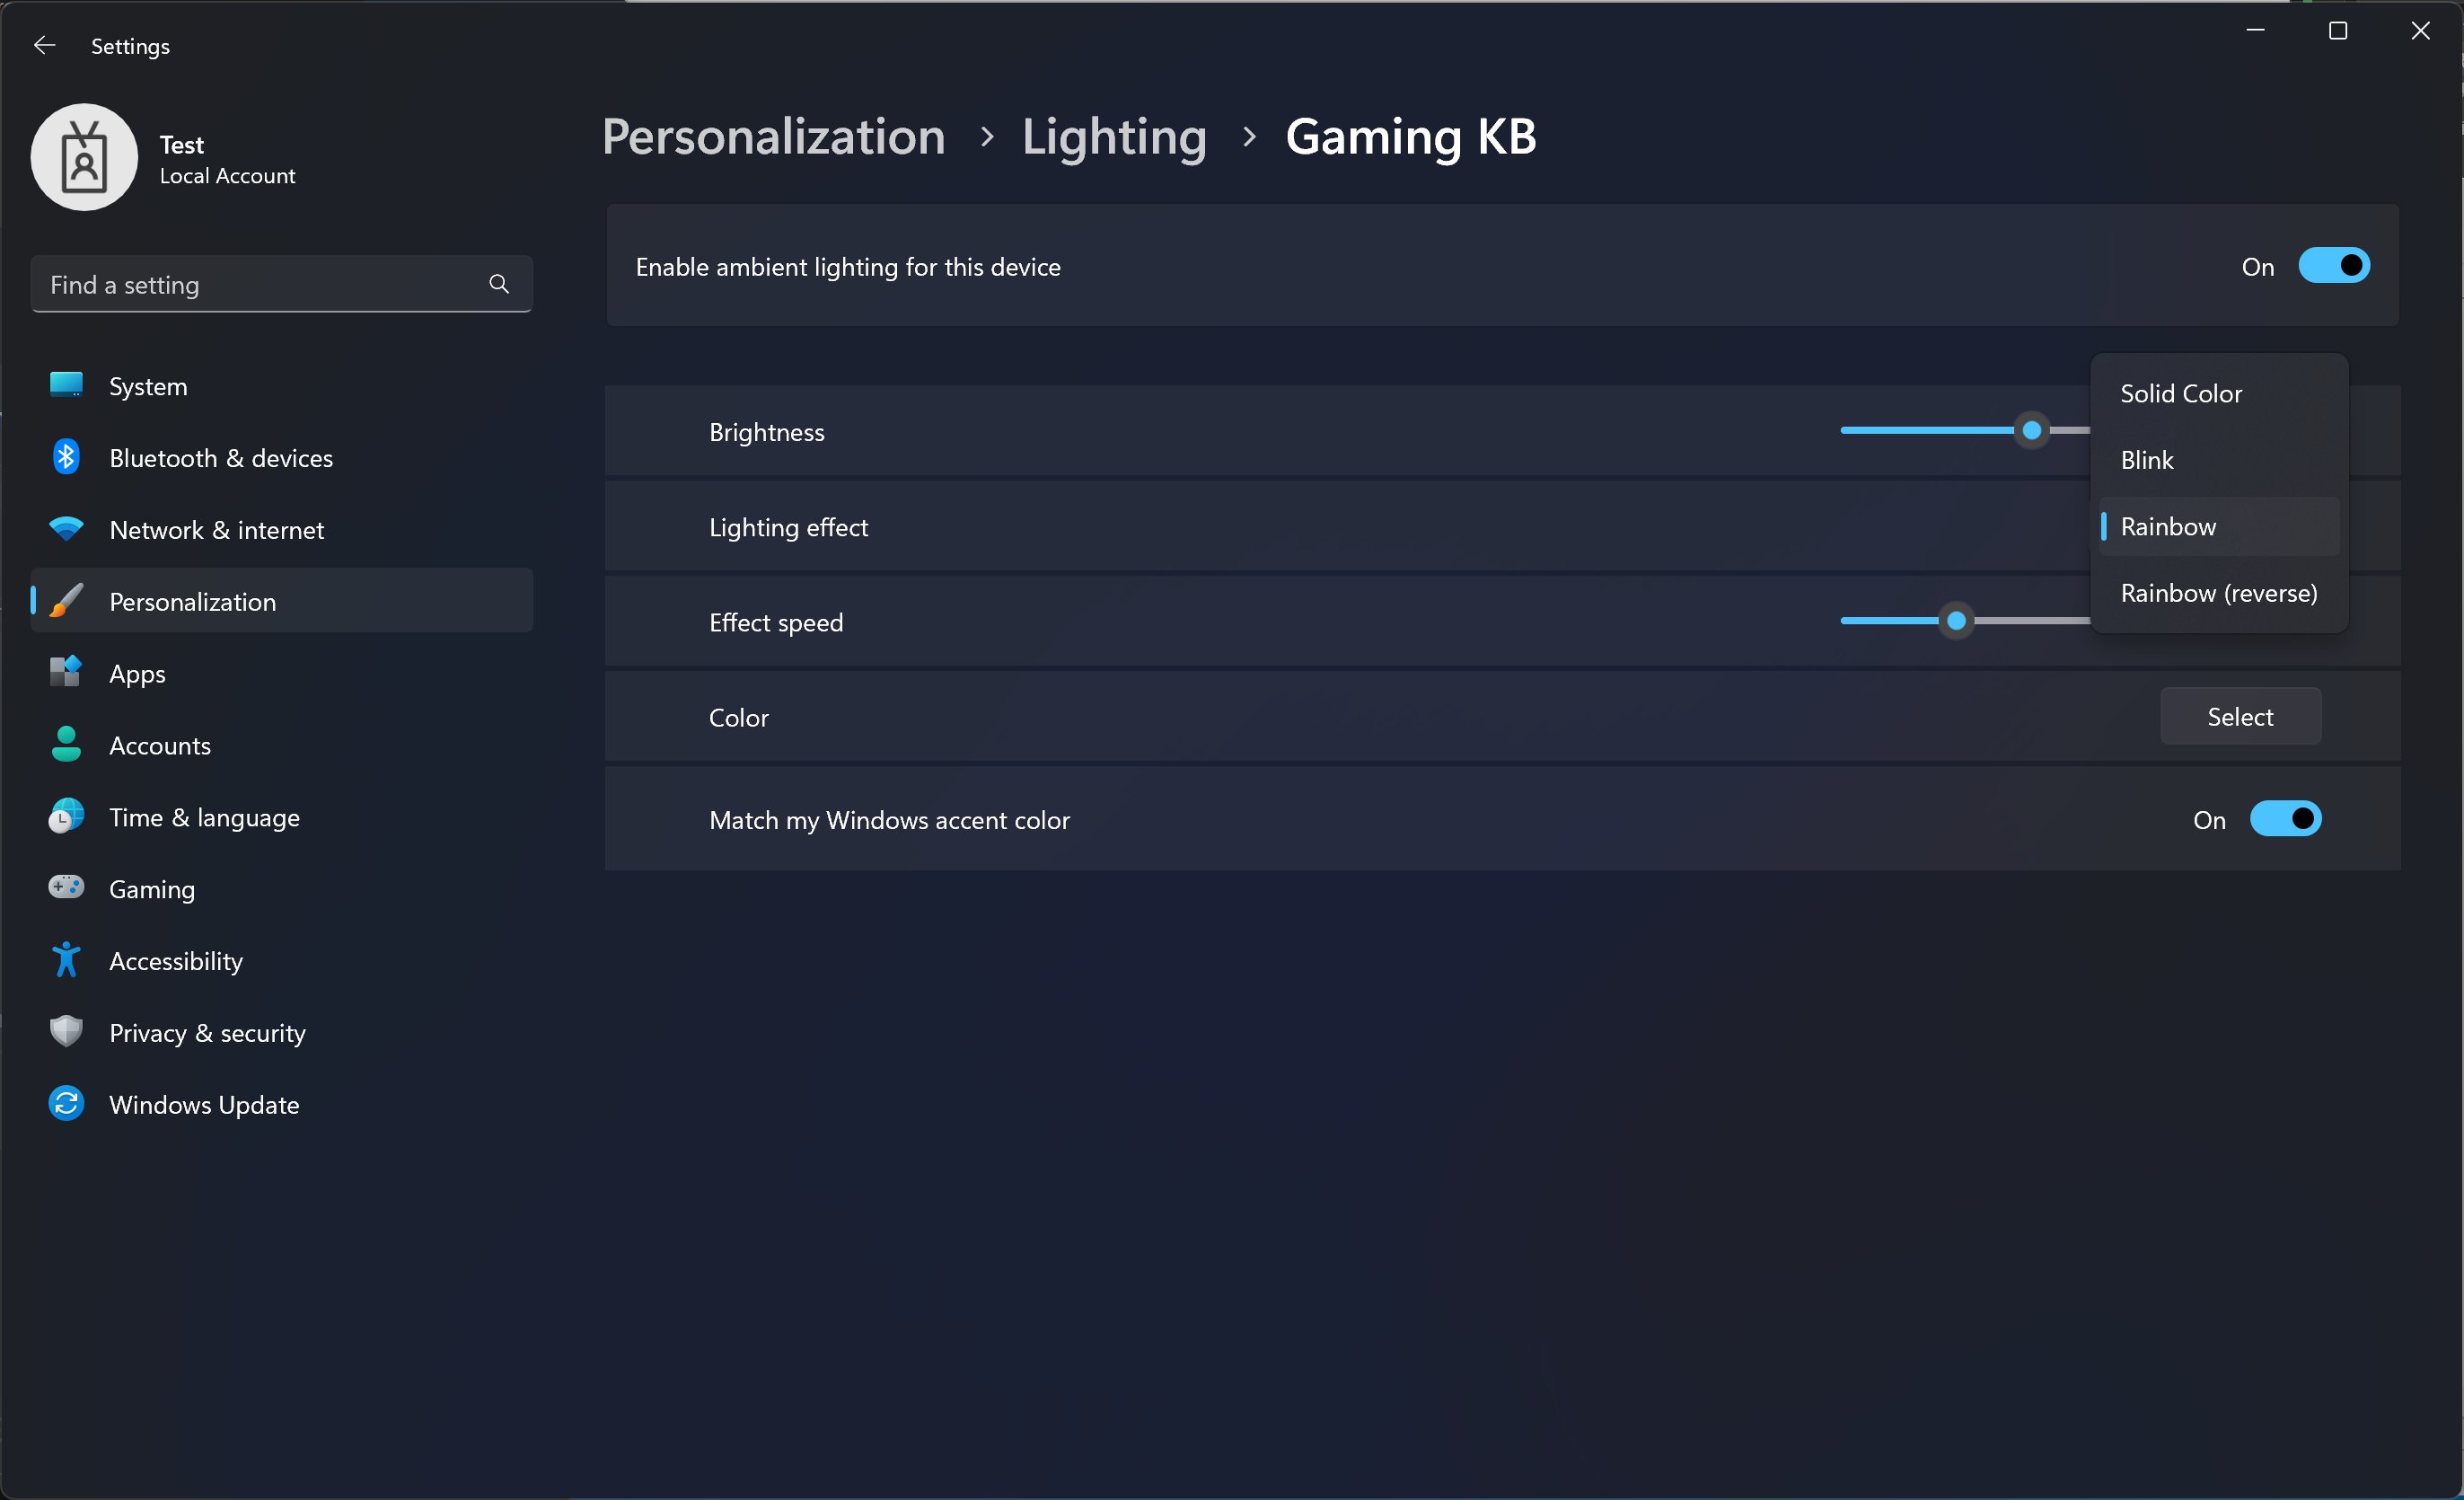Toggle the back navigation arrow
The height and width of the screenshot is (1500, 2464).
coord(46,44)
